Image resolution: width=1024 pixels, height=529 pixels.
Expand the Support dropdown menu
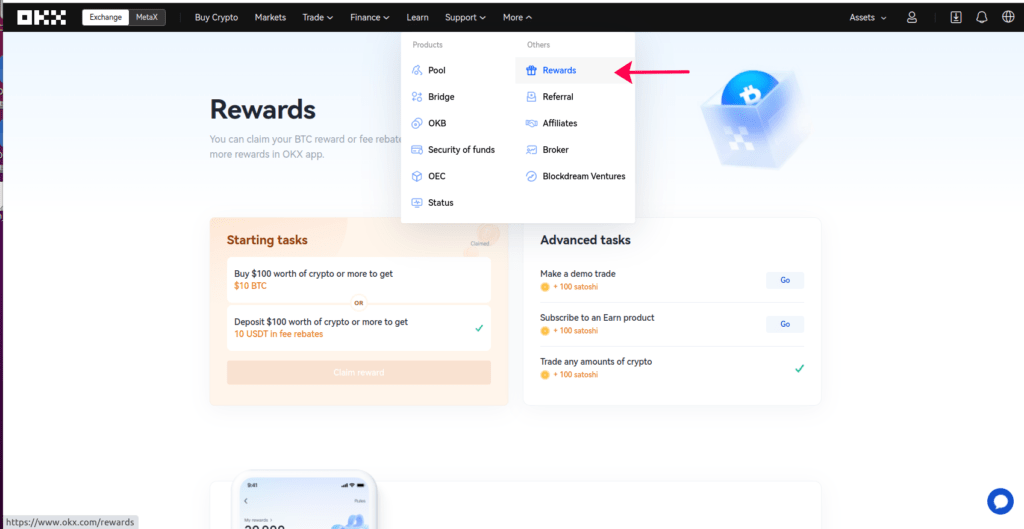pyautogui.click(x=466, y=18)
